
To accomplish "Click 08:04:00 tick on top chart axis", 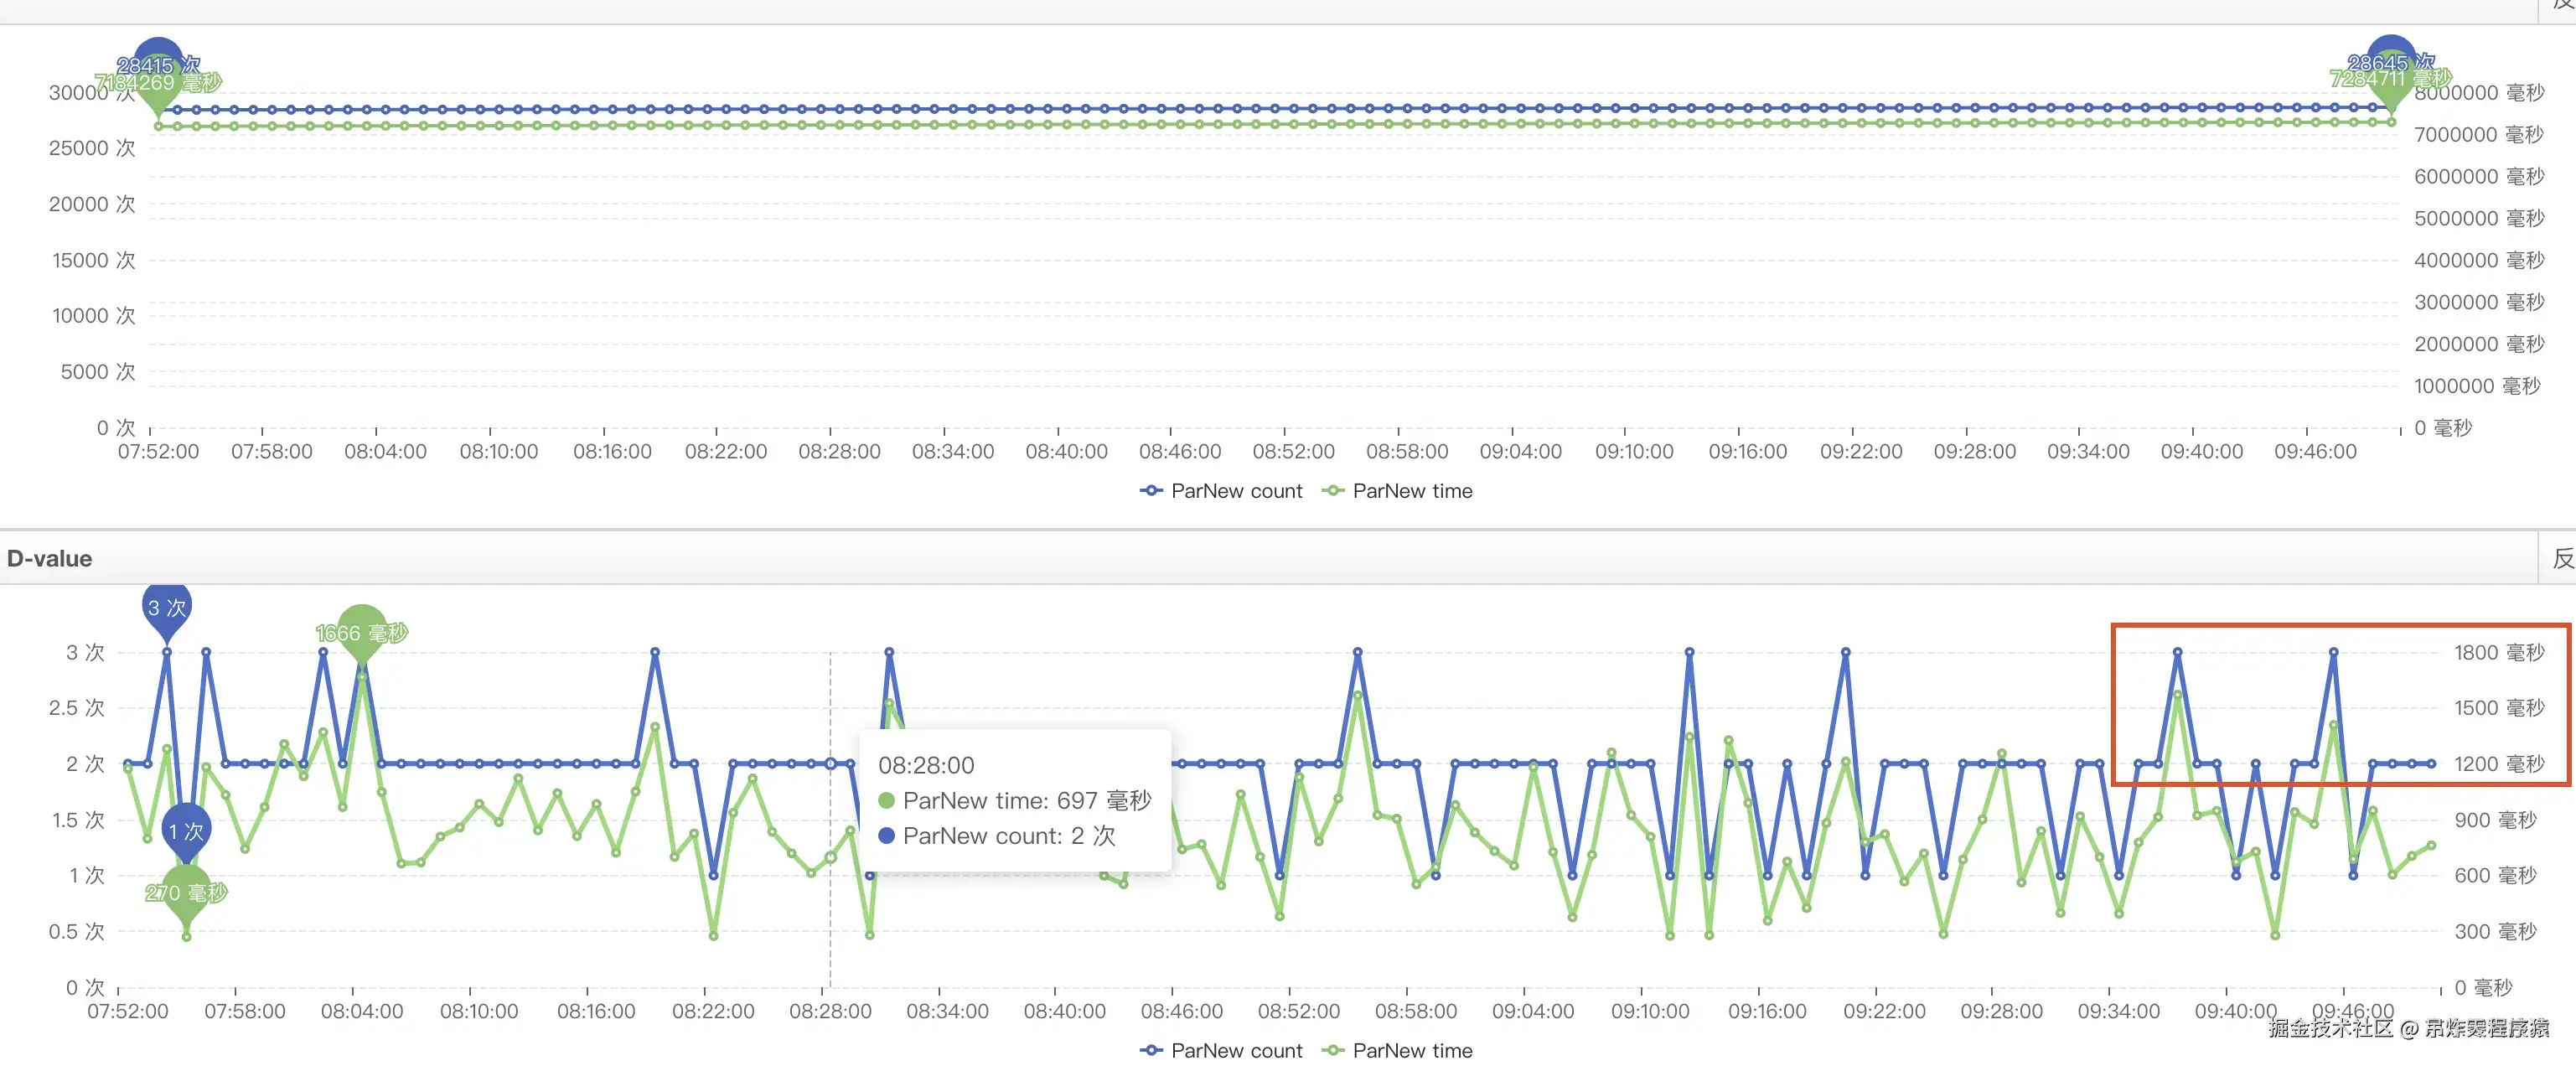I will pyautogui.click(x=385, y=452).
